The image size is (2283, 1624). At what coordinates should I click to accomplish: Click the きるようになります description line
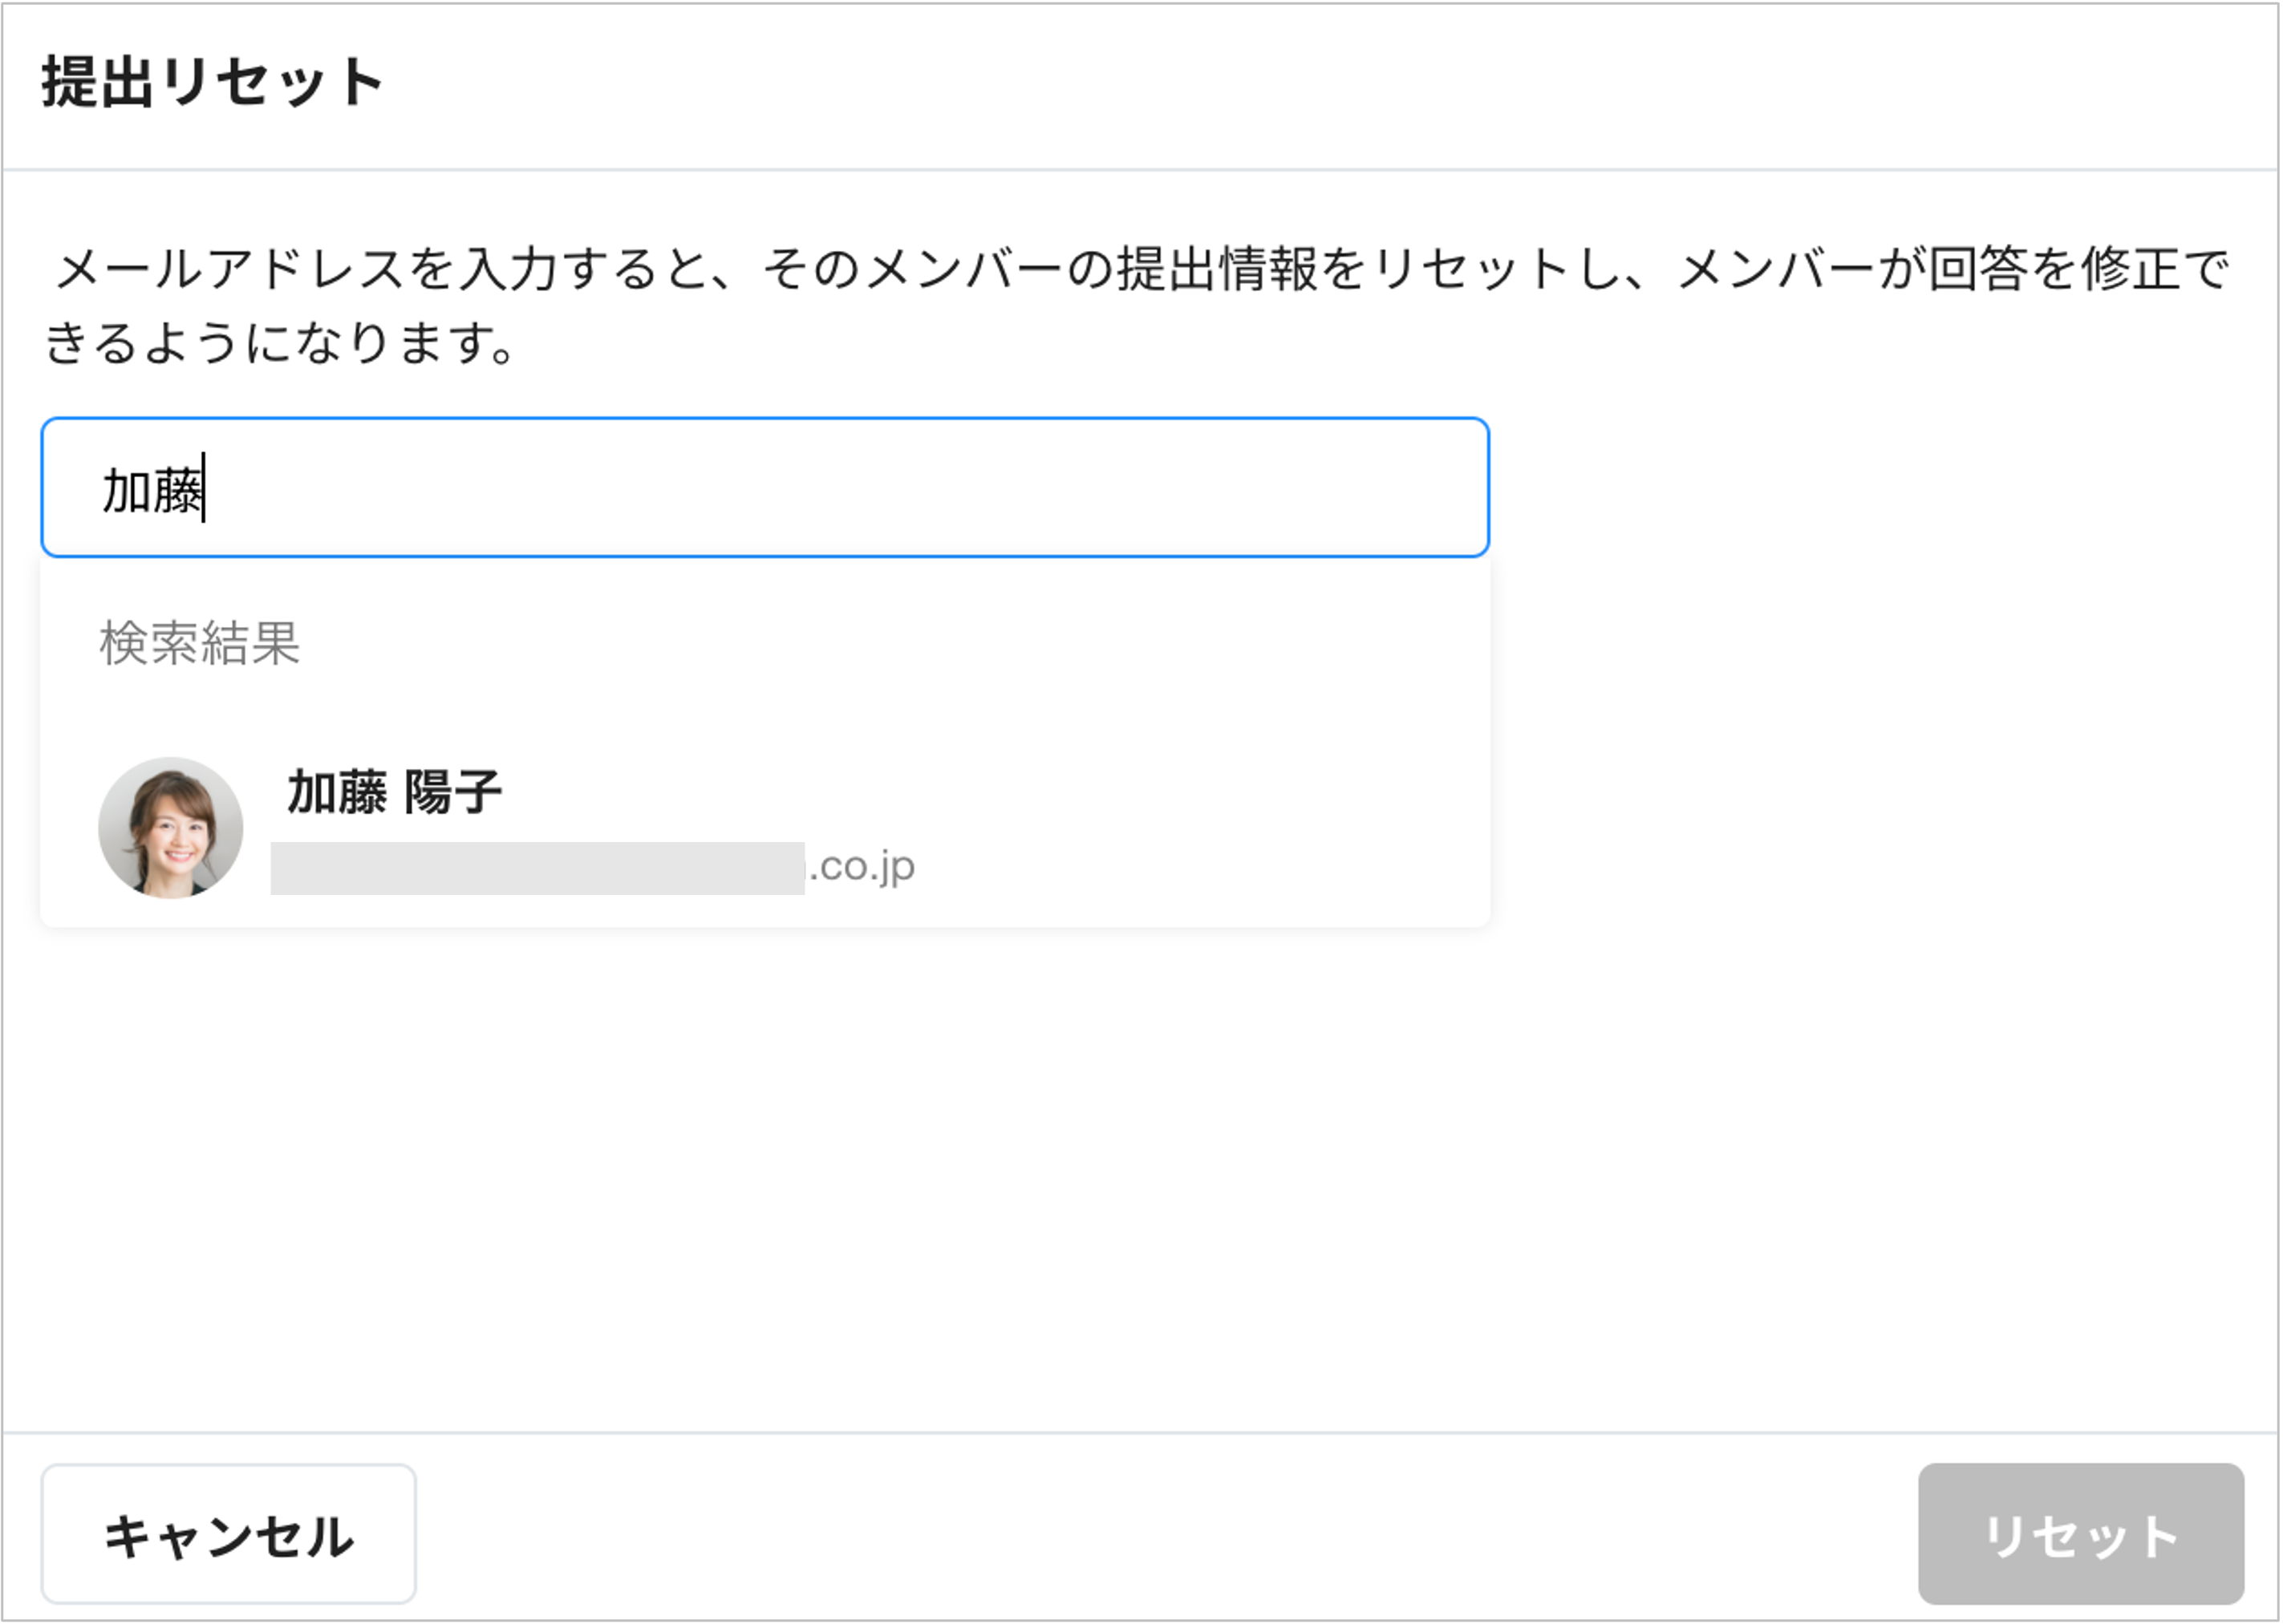click(x=280, y=343)
